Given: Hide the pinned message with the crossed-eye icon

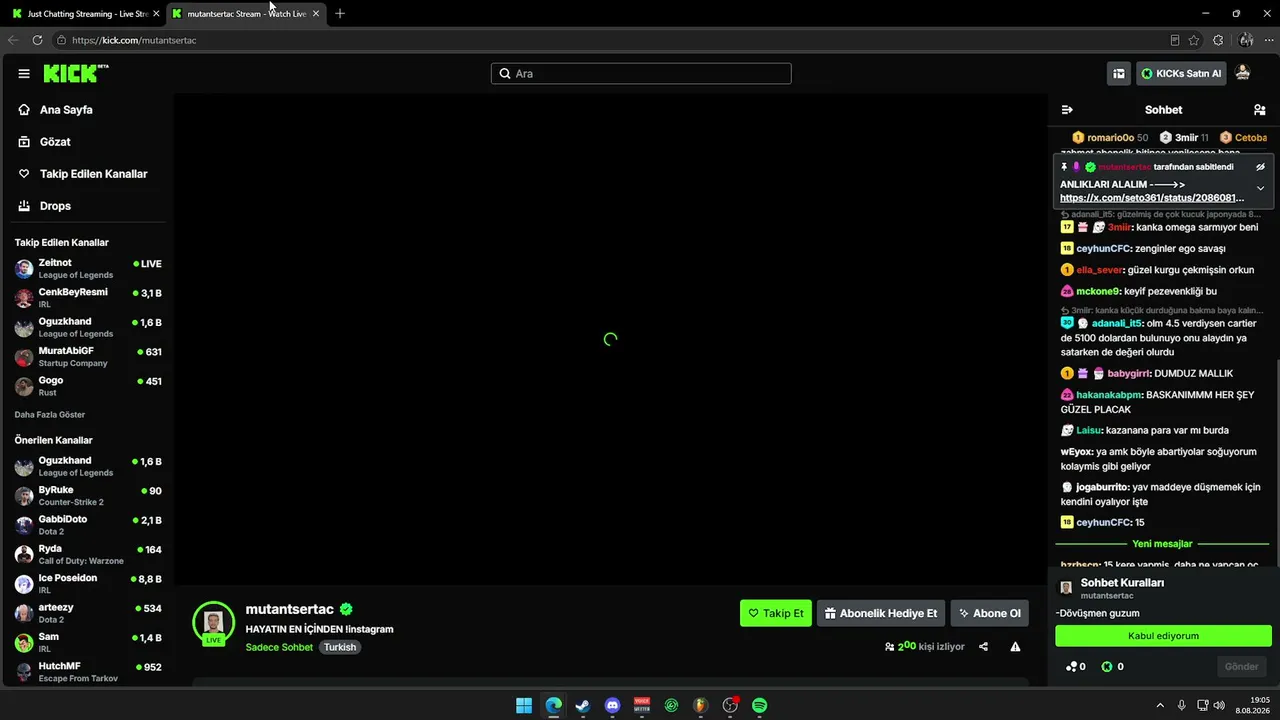Looking at the screenshot, I should pos(1260,167).
